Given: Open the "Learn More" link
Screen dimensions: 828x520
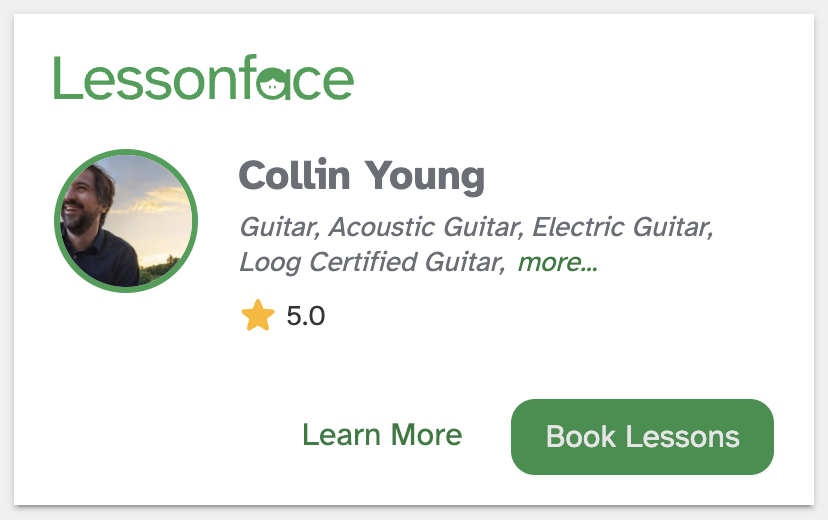Looking at the screenshot, I should coord(382,435).
